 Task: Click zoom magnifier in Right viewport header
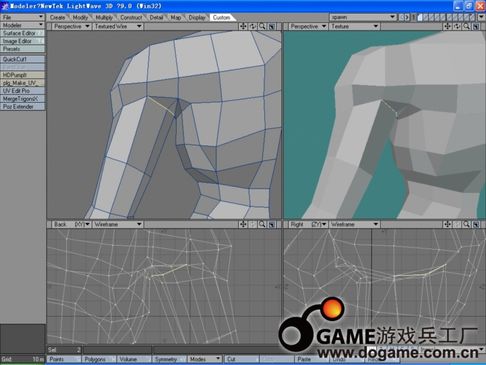pos(467,224)
